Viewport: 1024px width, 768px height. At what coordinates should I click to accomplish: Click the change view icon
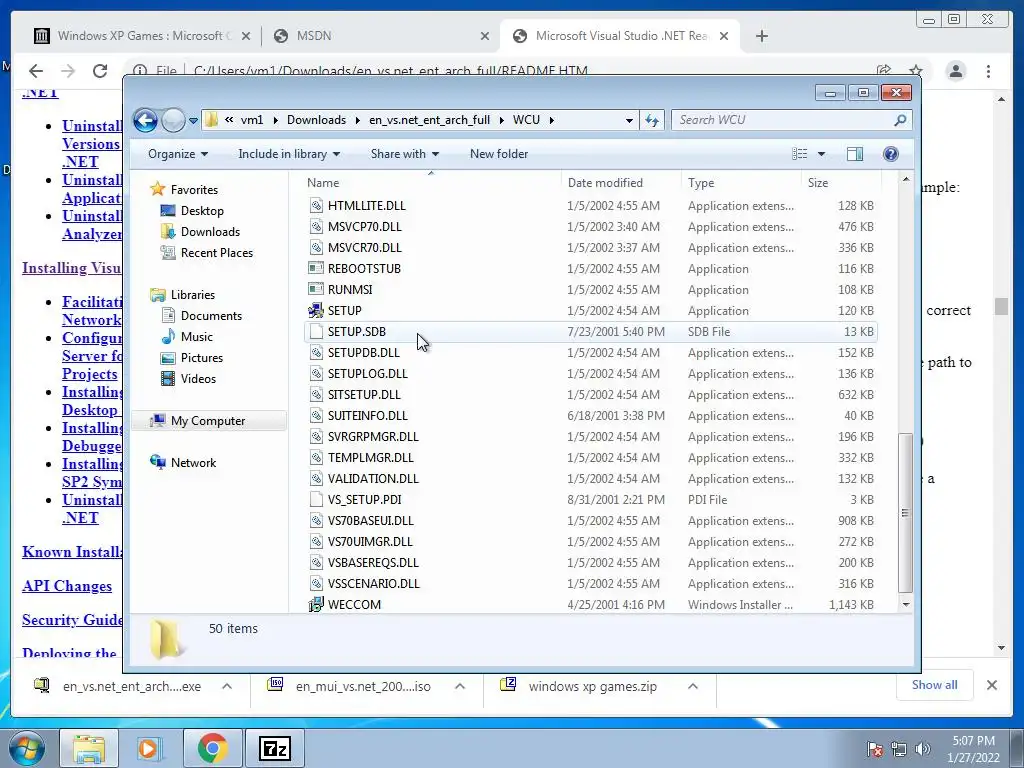(799, 154)
